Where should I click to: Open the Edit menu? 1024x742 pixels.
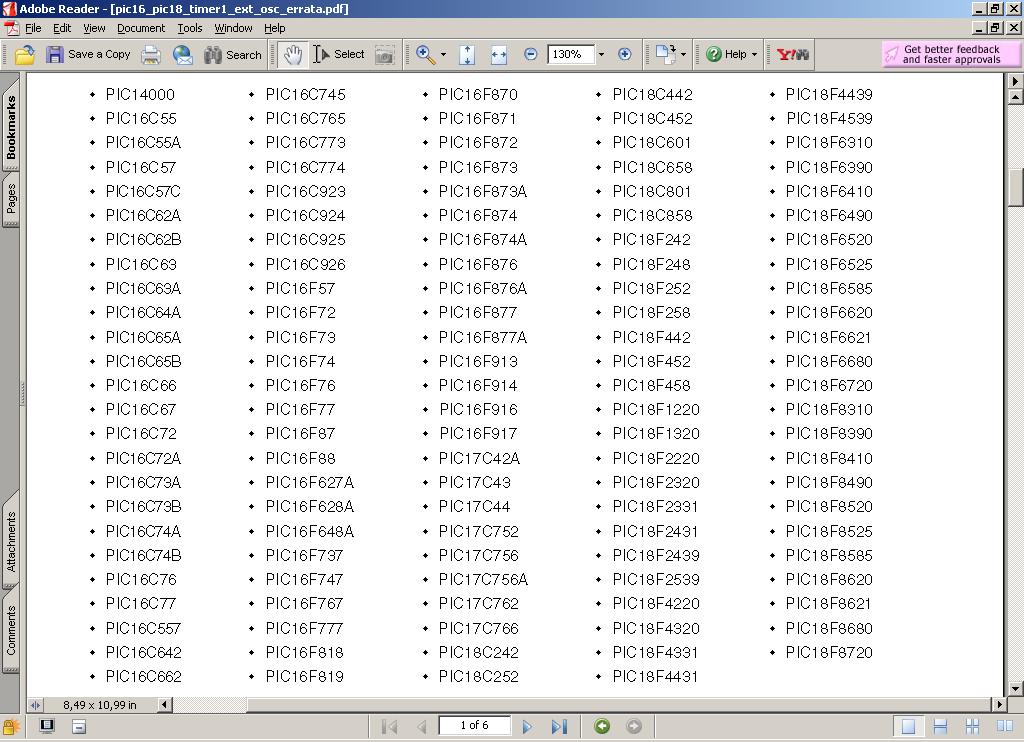pyautogui.click(x=62, y=28)
